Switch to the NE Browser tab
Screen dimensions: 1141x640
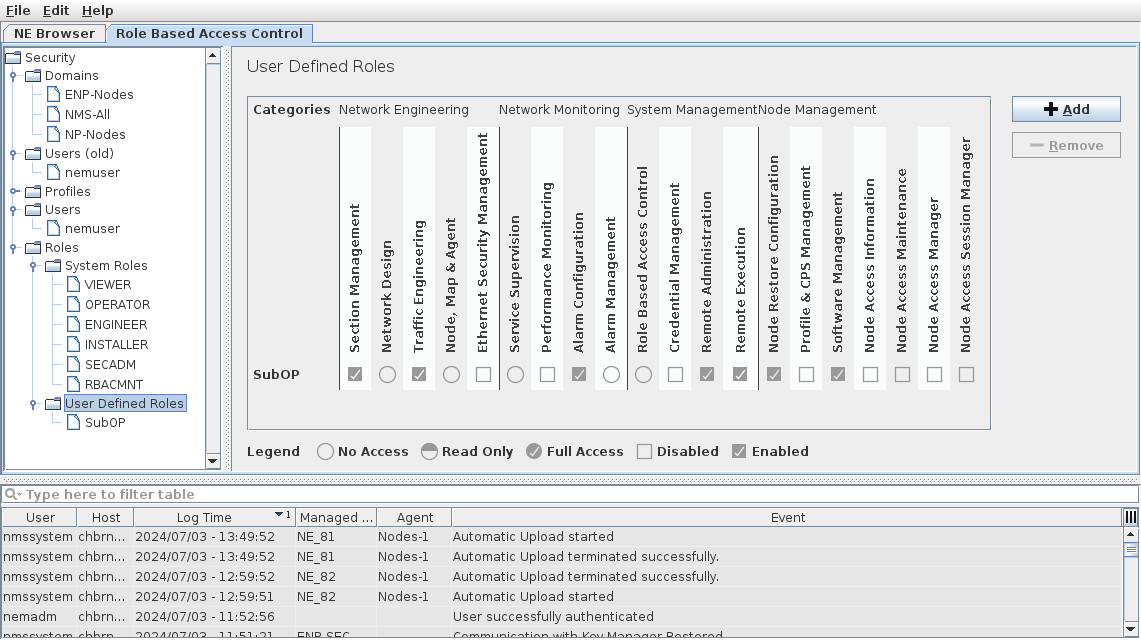(54, 33)
